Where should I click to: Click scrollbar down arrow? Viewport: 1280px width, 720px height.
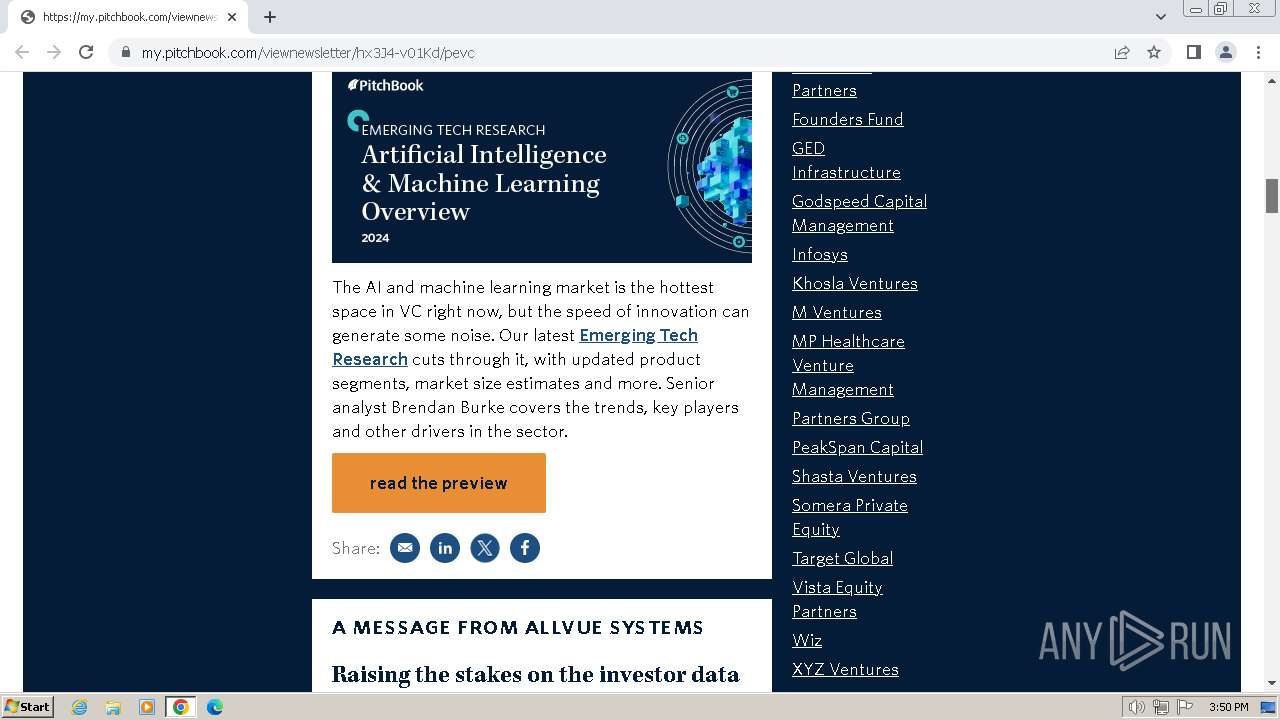coord(1272,684)
